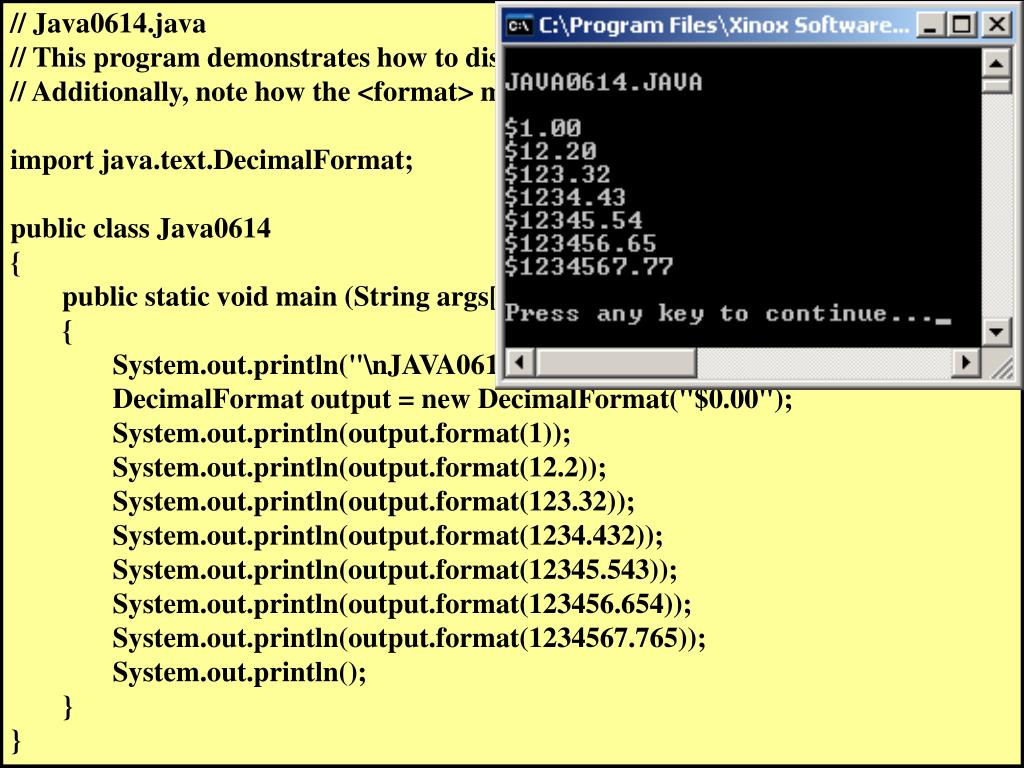Click the '// Additionally, note how' comment line
Viewport: 1024px width, 768px height.
(255, 92)
